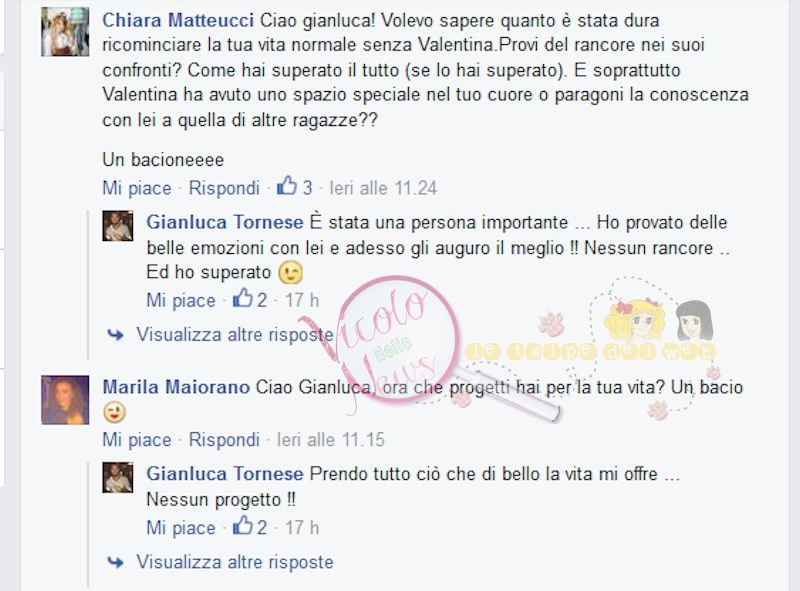Open Chiara Matteucci's profile name link
The width and height of the screenshot is (800, 591).
click(178, 20)
